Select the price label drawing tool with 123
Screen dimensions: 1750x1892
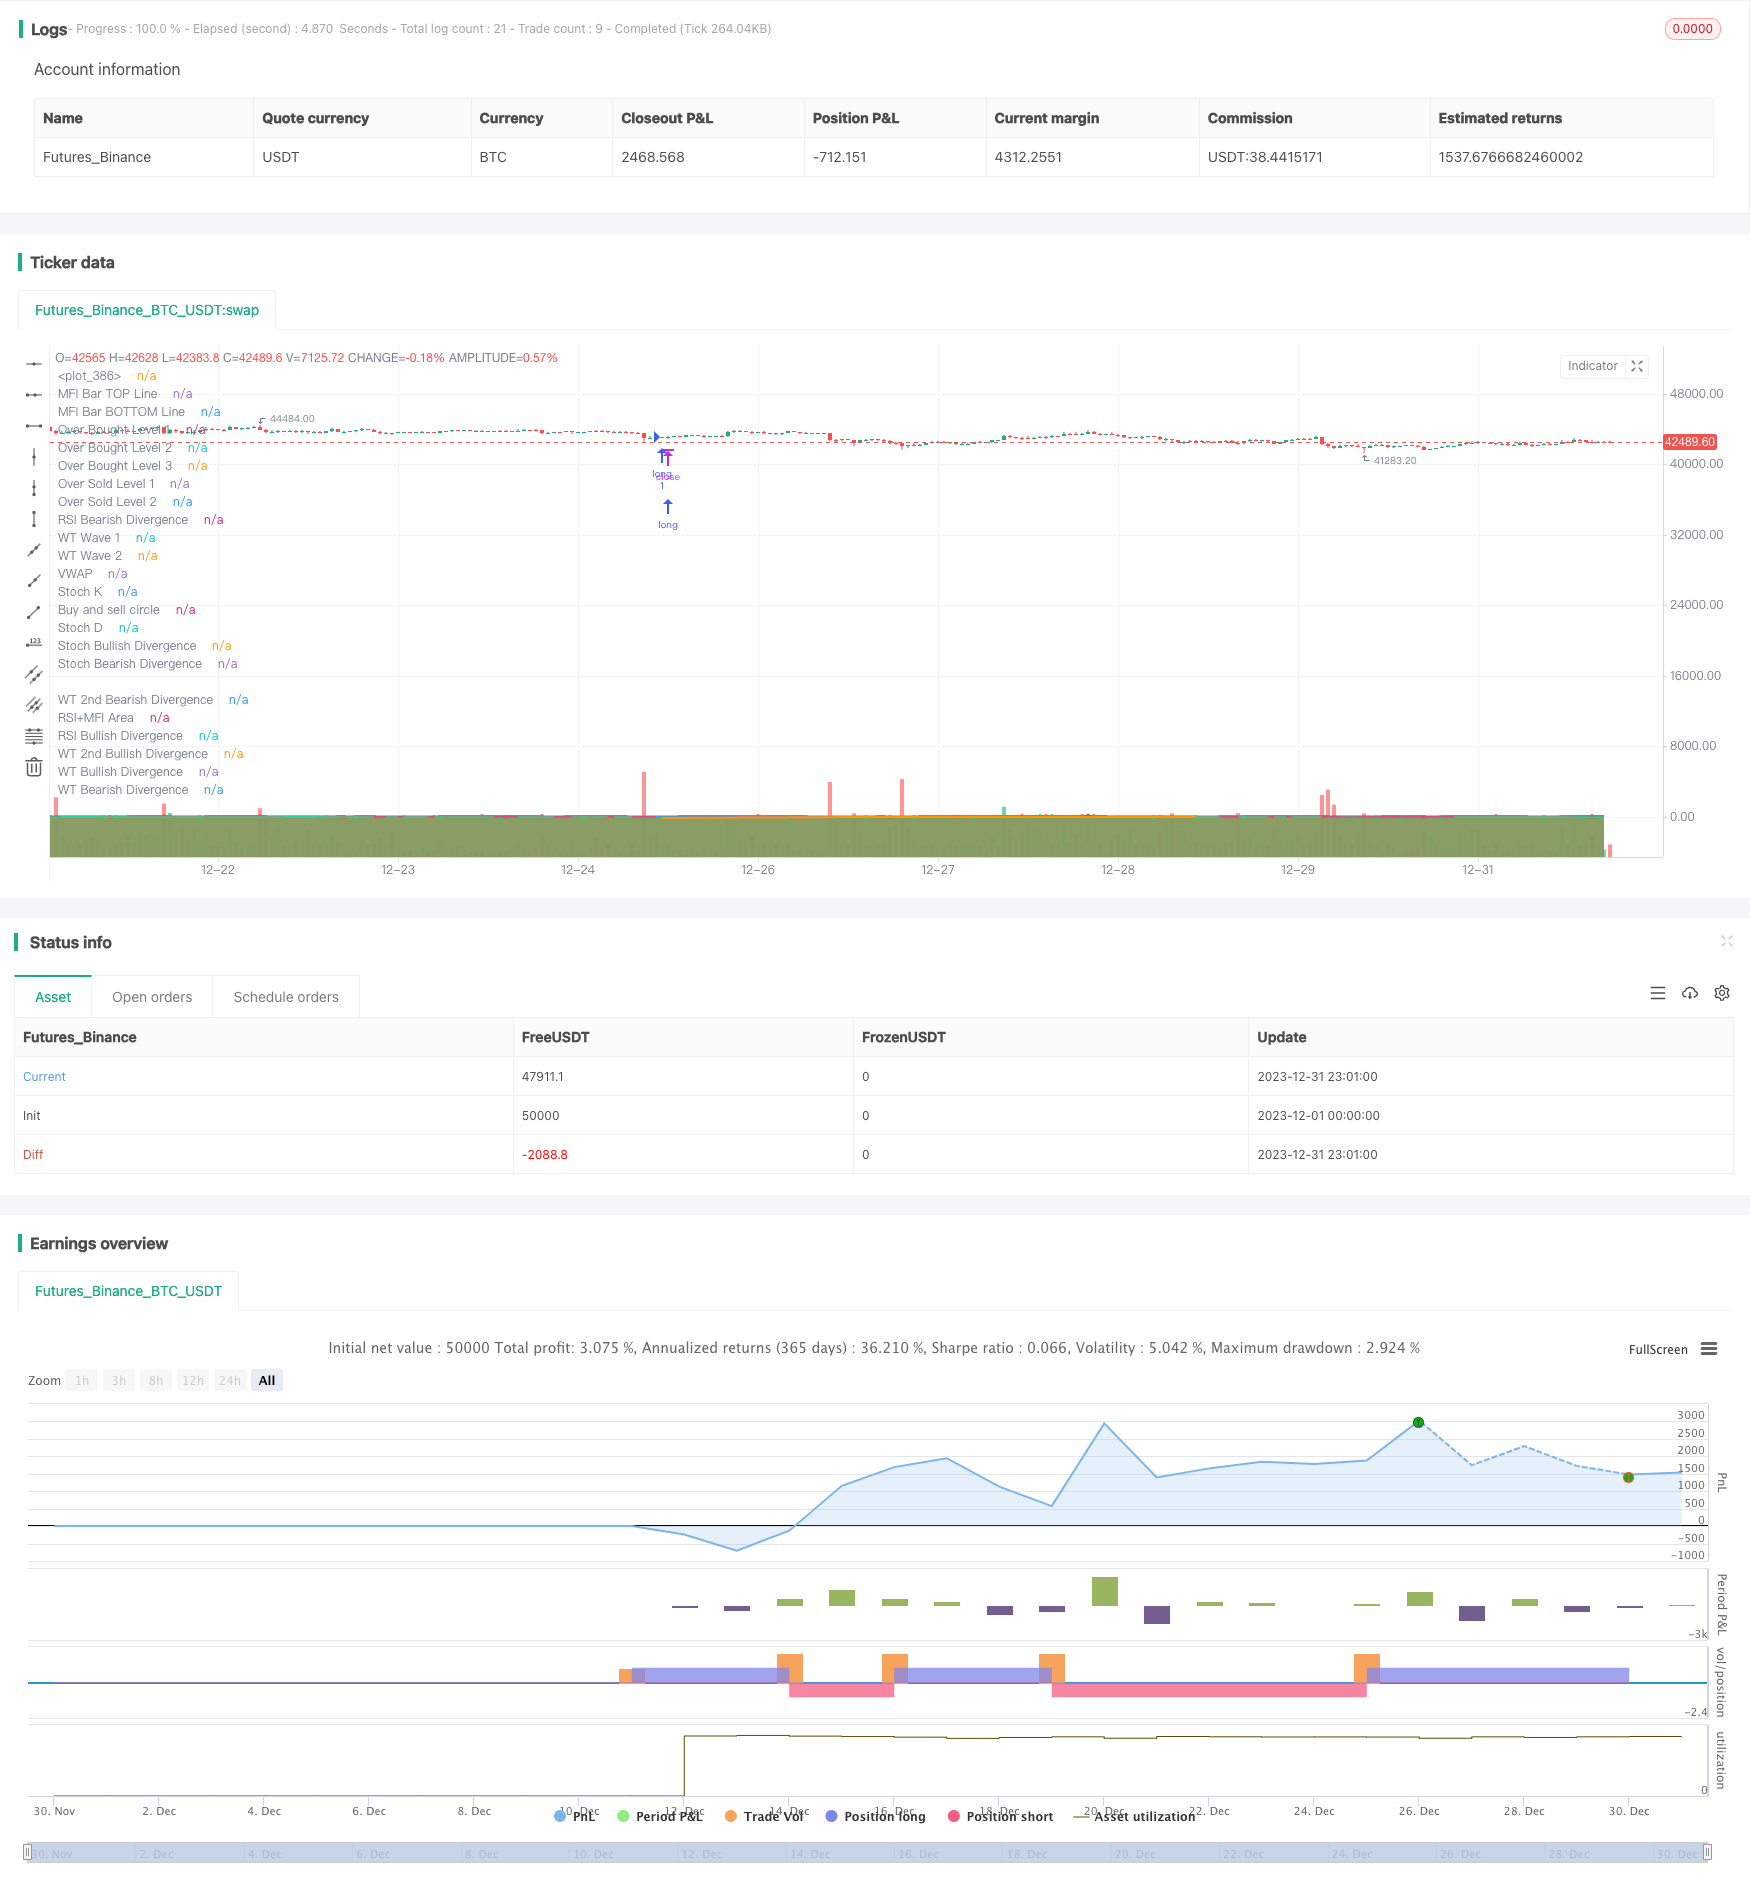pyautogui.click(x=34, y=642)
